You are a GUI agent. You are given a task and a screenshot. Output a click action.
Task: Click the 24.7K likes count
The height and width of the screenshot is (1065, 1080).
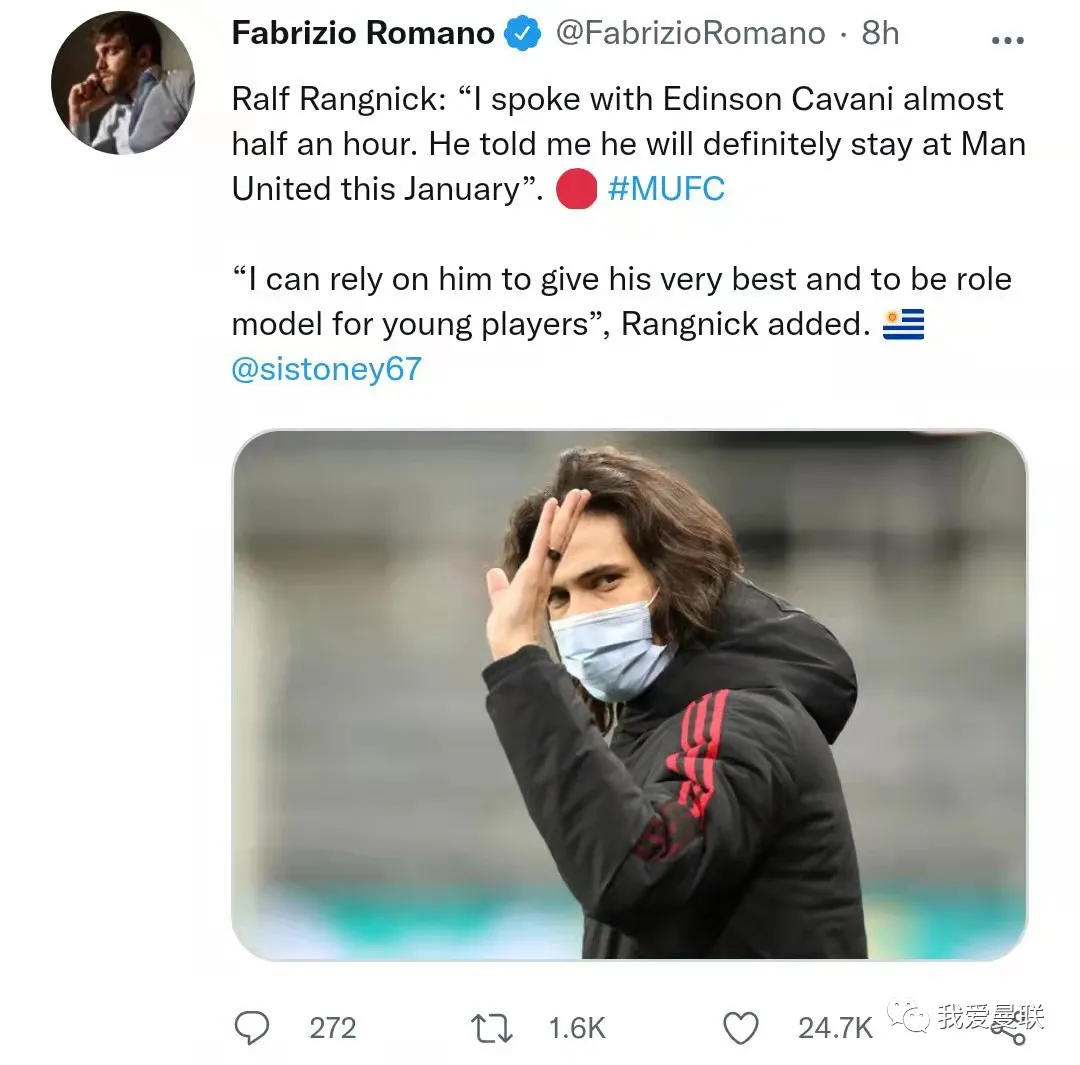point(835,1027)
